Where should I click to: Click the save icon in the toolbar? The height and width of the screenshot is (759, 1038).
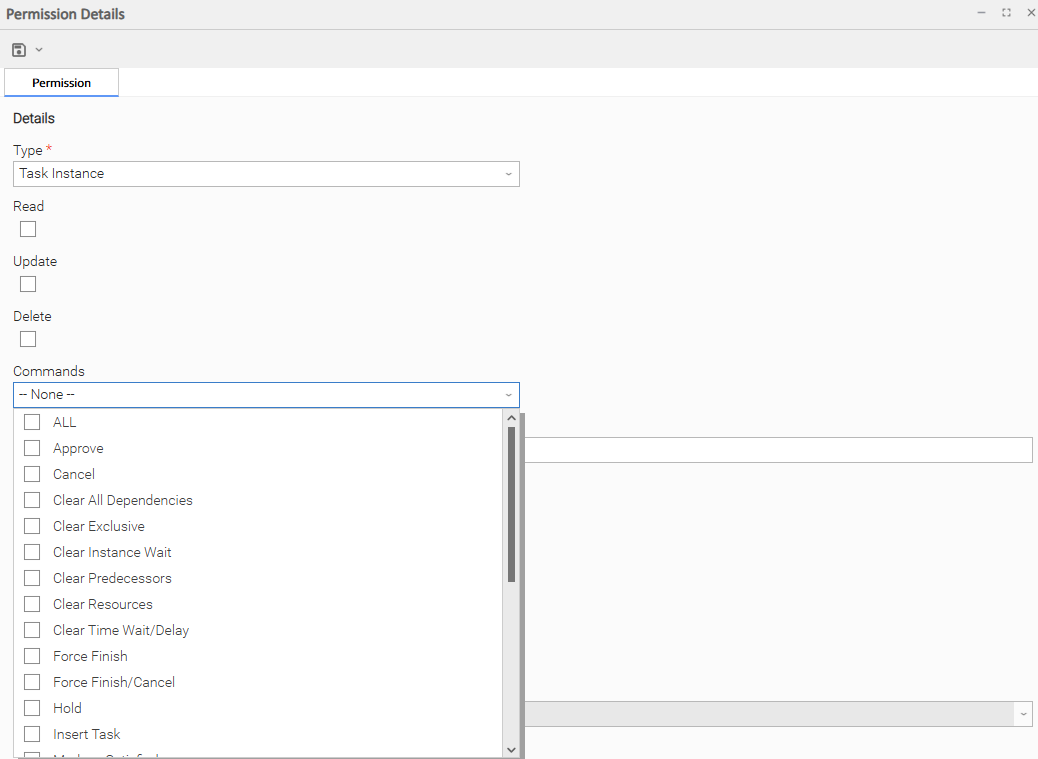[x=19, y=50]
